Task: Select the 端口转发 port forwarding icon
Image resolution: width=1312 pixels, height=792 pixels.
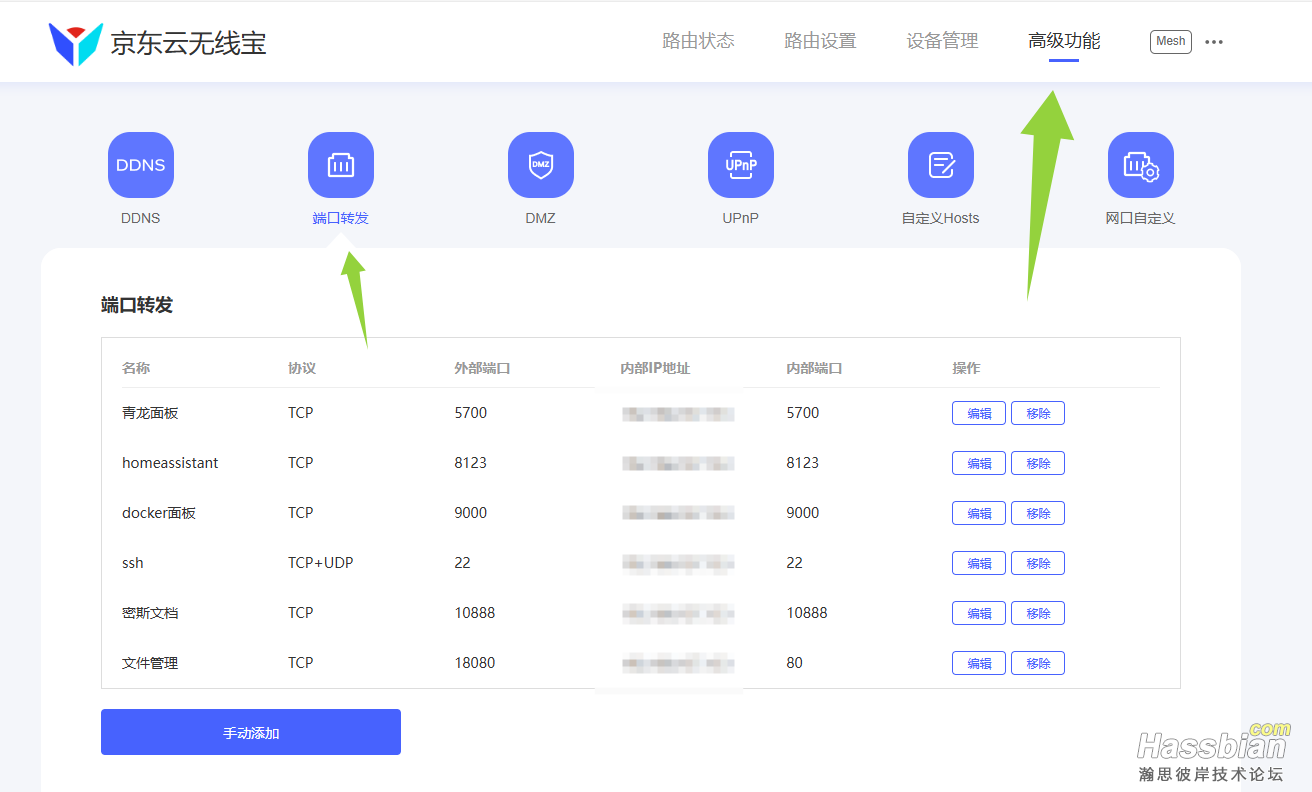Action: coord(341,165)
